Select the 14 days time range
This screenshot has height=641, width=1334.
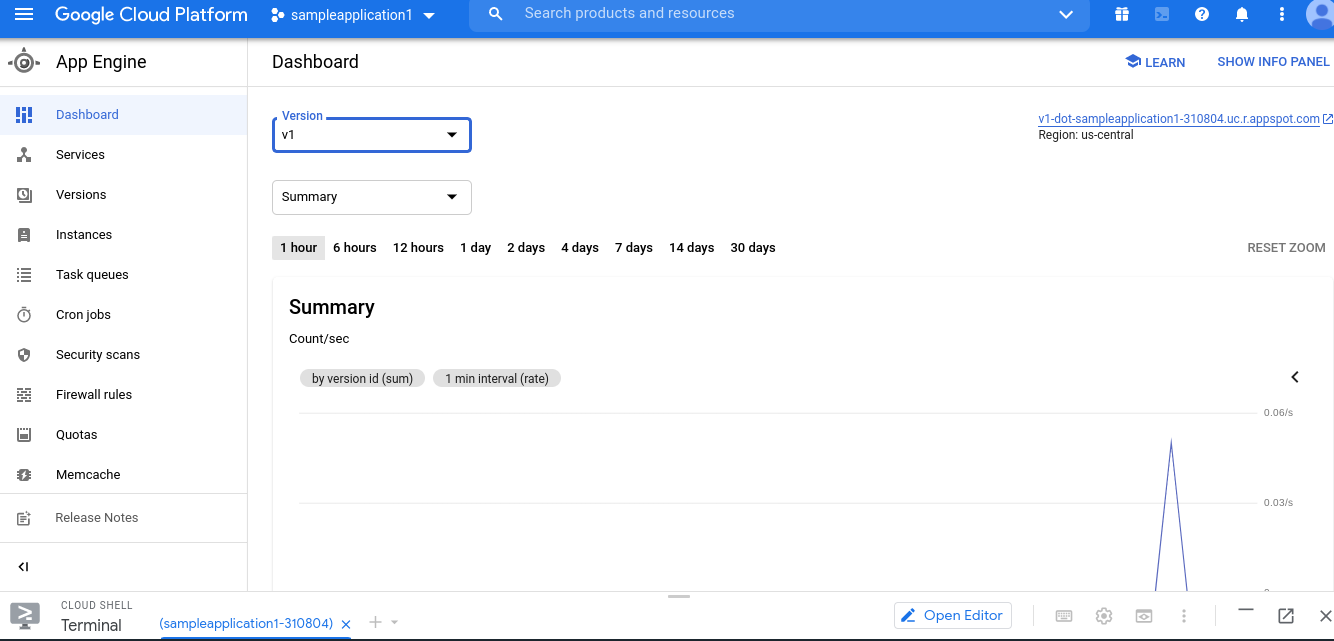tap(692, 248)
